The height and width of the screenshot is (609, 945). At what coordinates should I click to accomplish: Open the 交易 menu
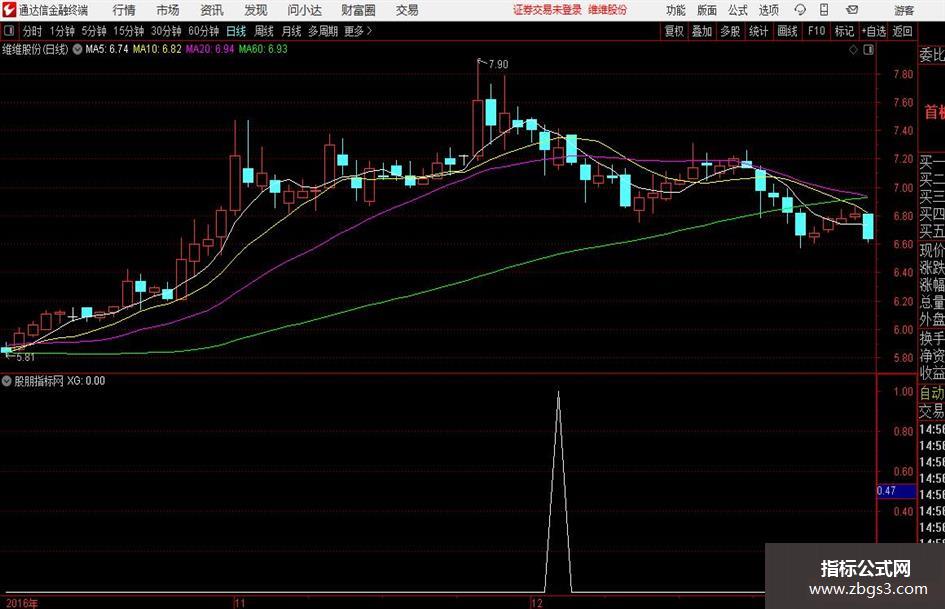(407, 10)
